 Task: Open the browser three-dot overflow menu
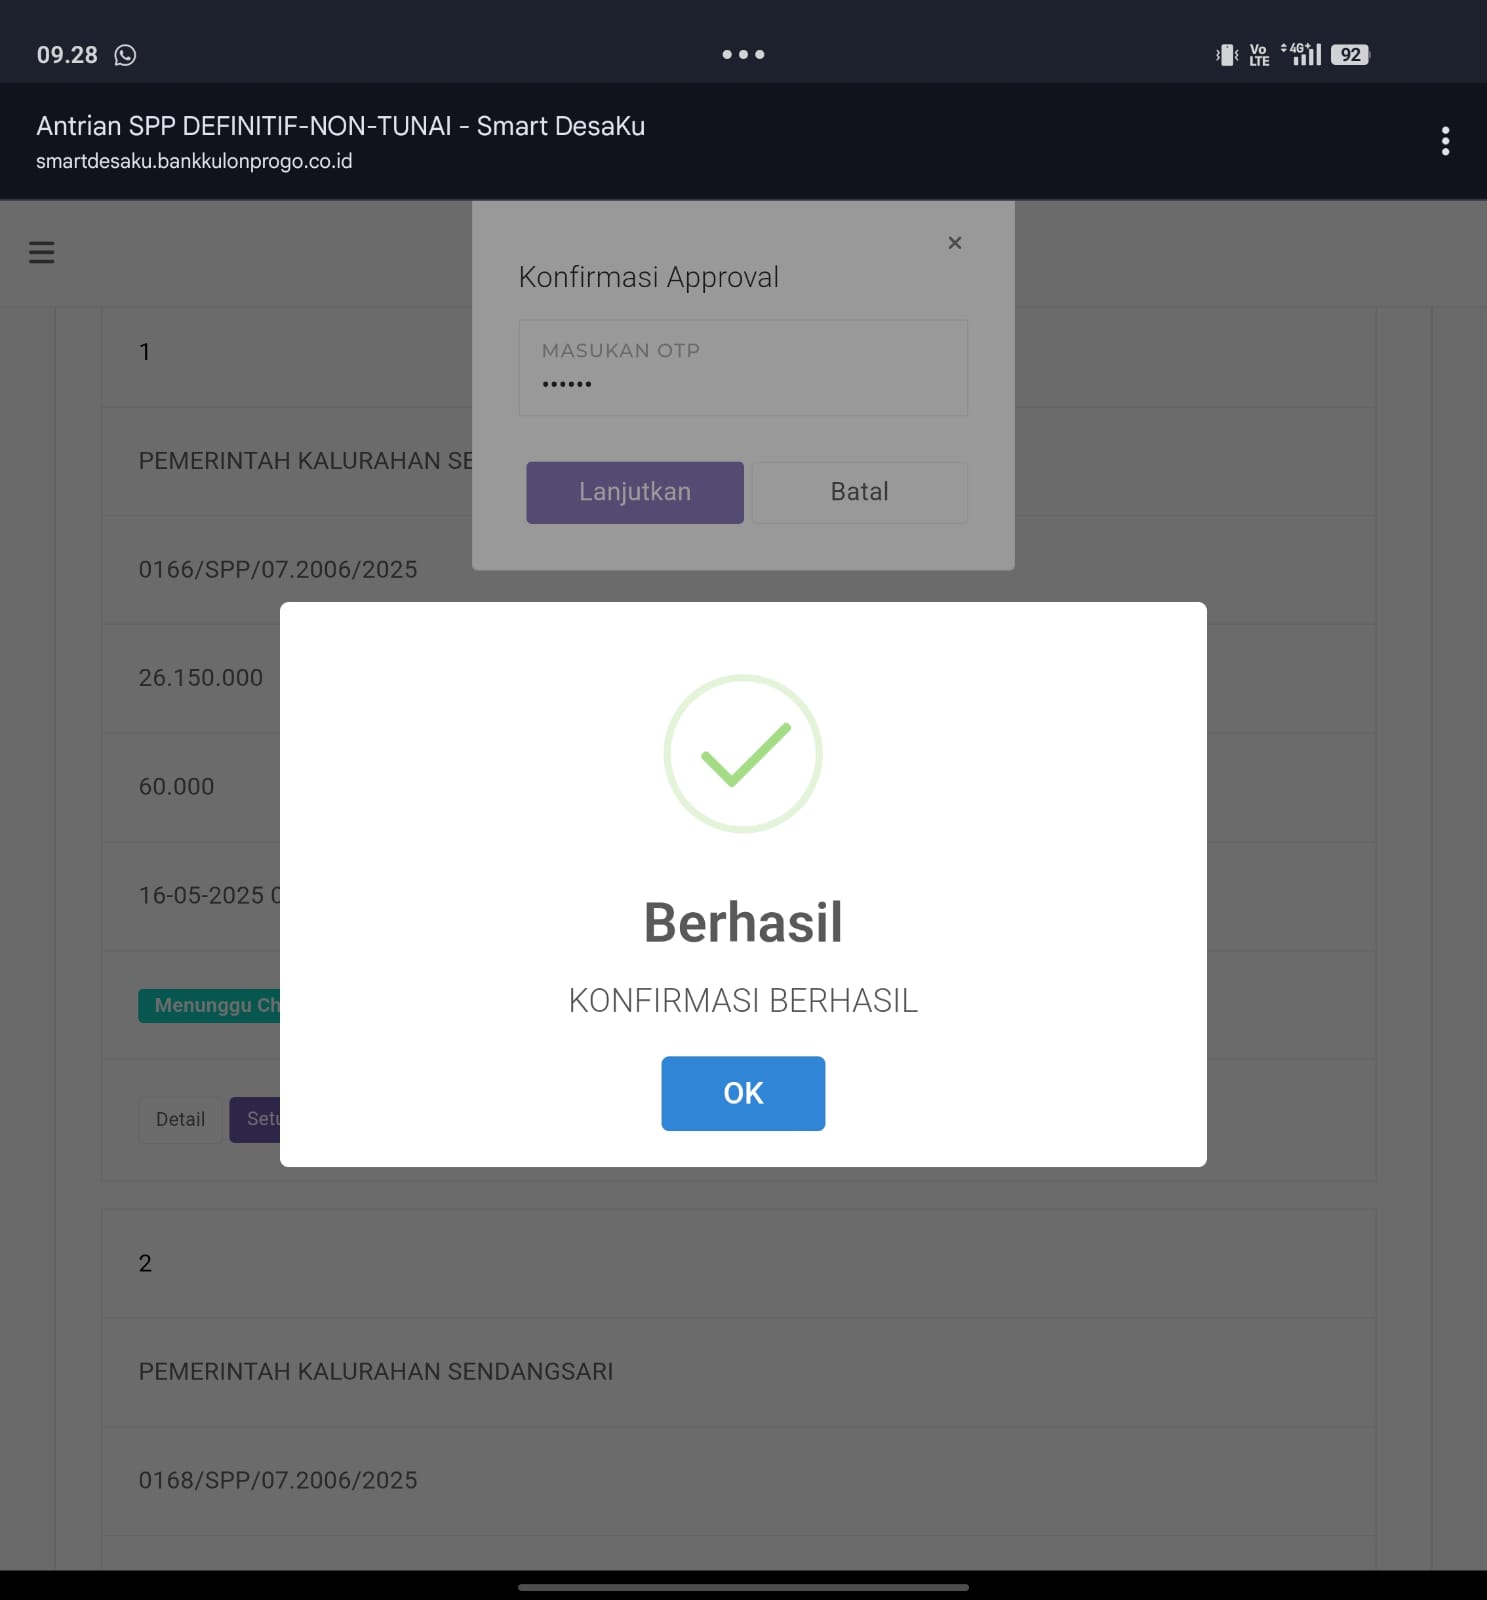1445,141
